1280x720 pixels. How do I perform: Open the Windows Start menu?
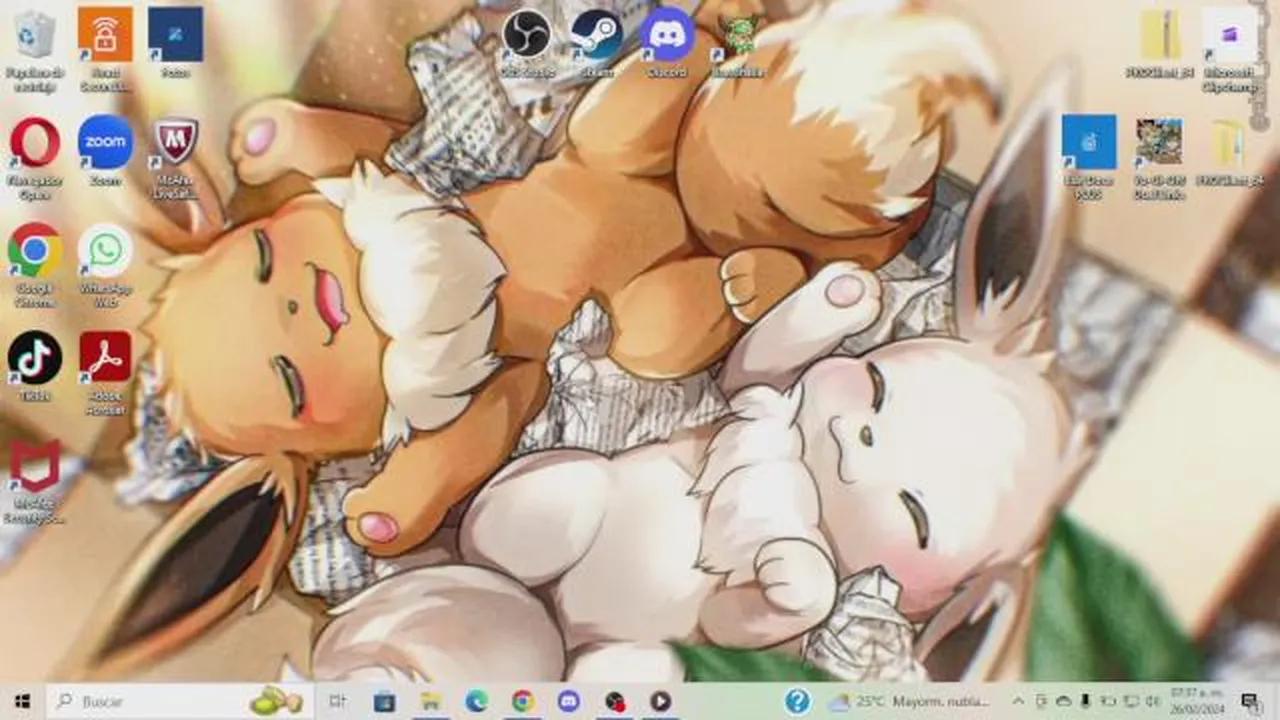[x=23, y=701]
